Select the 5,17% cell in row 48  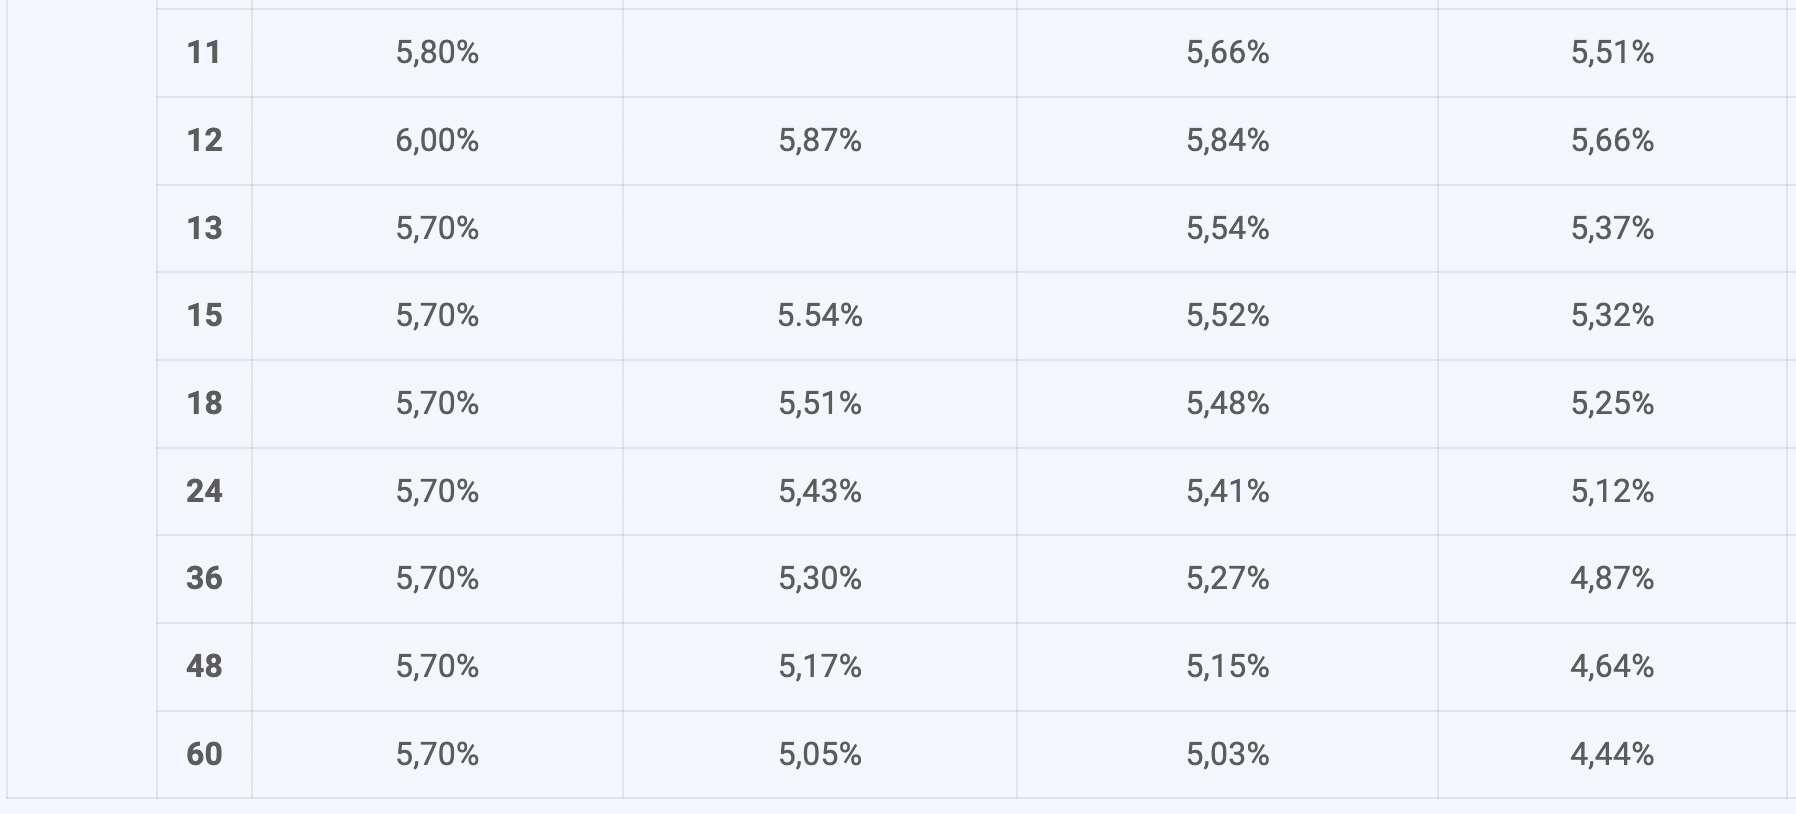pos(820,666)
